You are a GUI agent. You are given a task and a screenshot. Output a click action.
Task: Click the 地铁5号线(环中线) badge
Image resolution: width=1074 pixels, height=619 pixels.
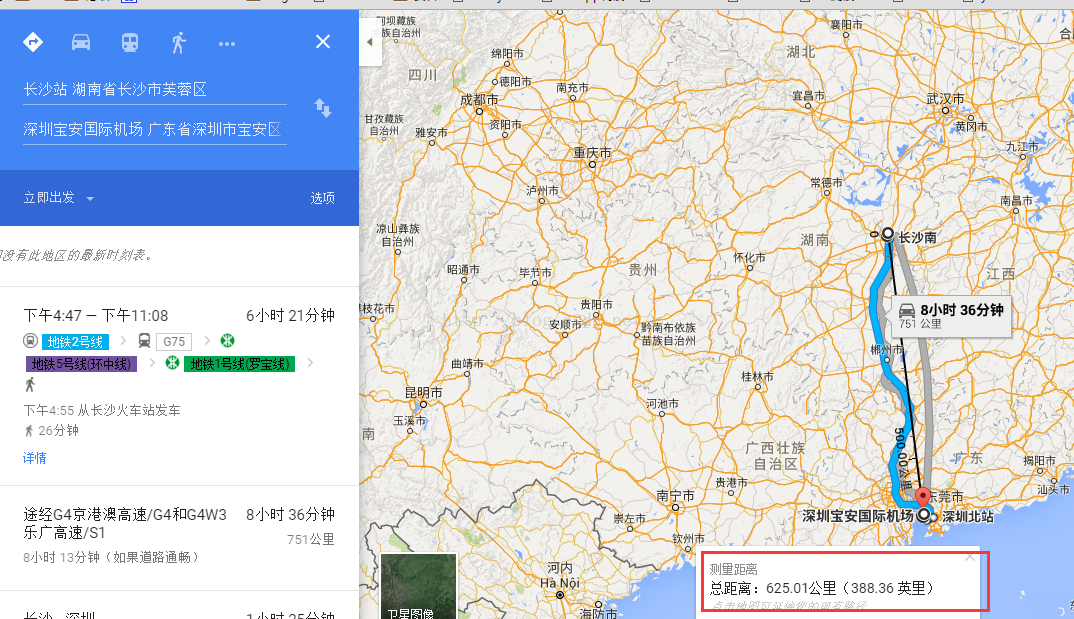coord(82,364)
